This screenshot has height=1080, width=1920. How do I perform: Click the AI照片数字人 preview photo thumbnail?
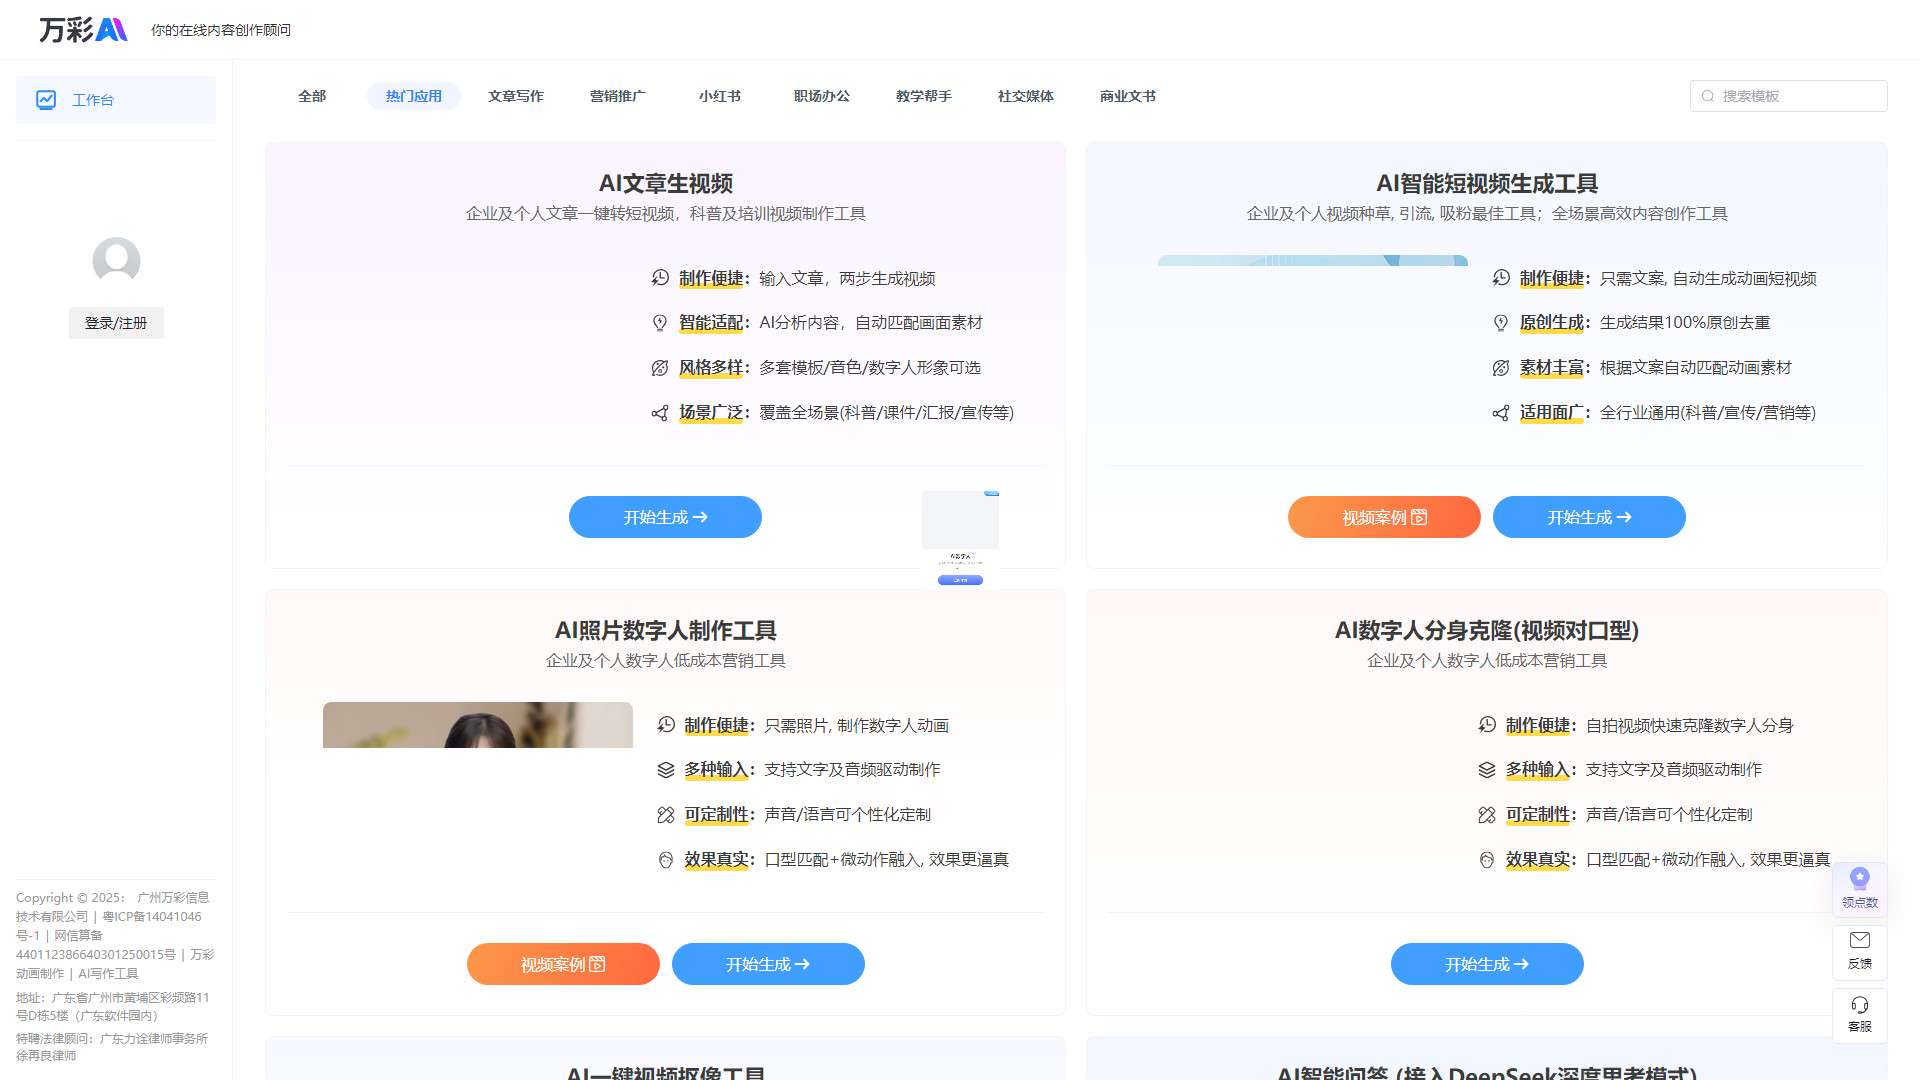[x=478, y=725]
